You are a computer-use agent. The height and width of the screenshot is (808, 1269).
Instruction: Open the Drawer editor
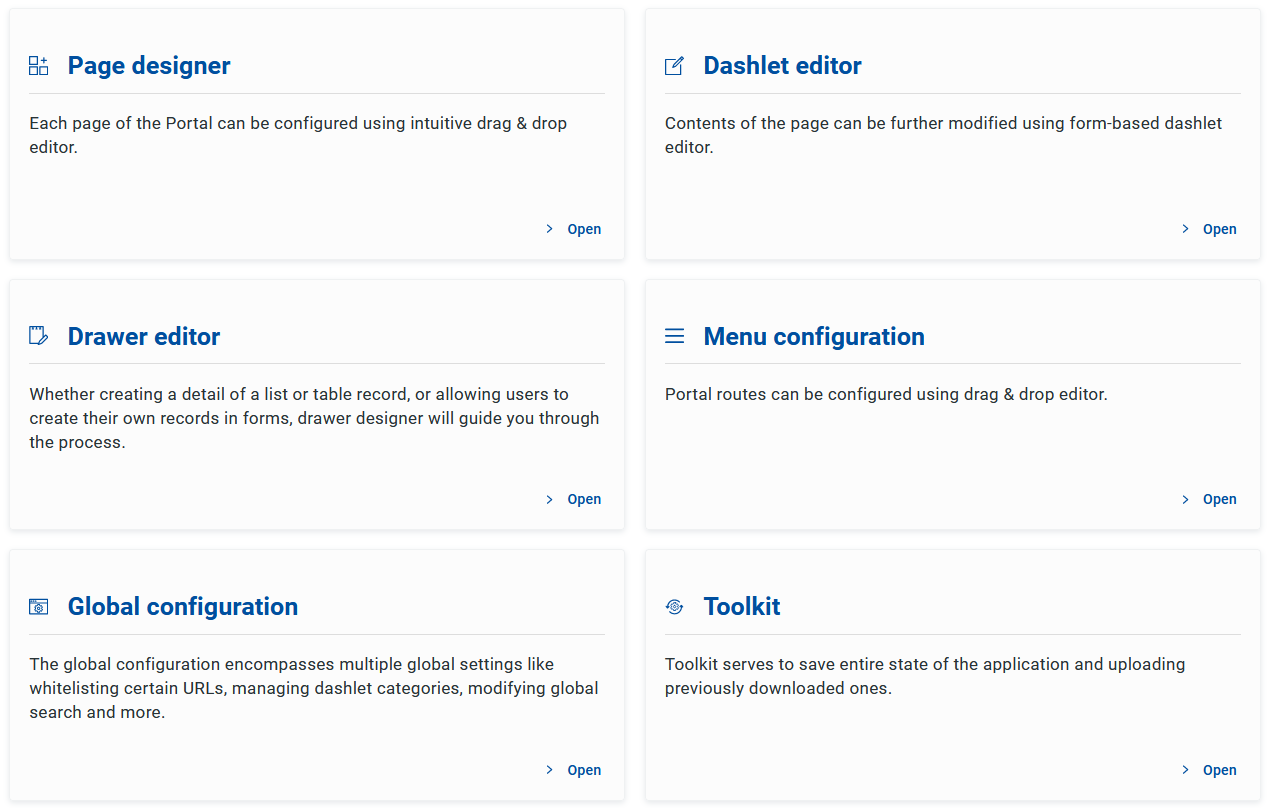tap(584, 499)
